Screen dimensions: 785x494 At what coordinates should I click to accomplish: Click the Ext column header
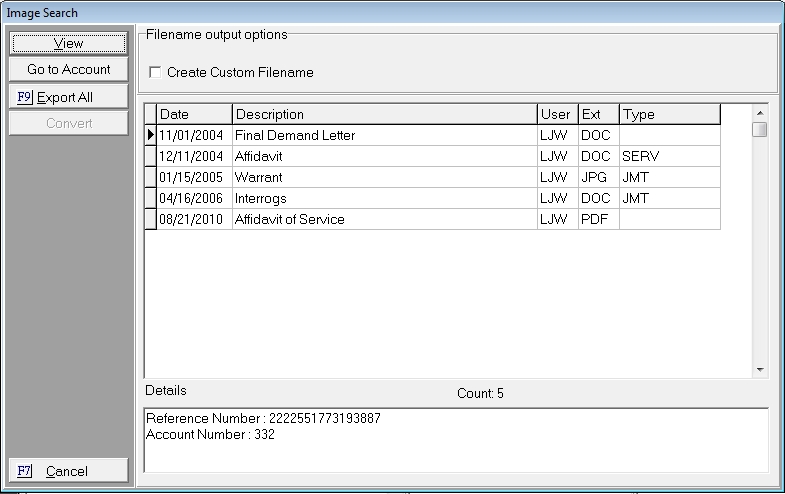[x=598, y=114]
